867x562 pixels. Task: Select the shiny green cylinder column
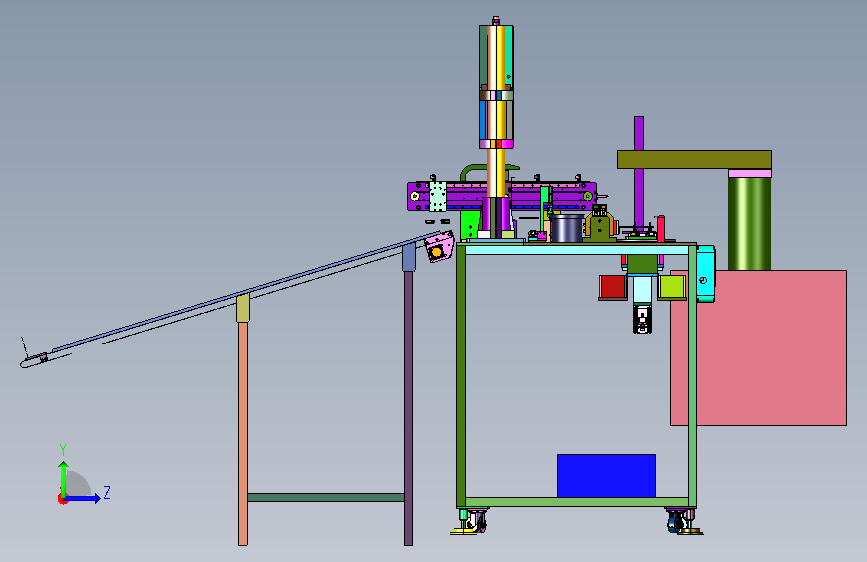[749, 223]
